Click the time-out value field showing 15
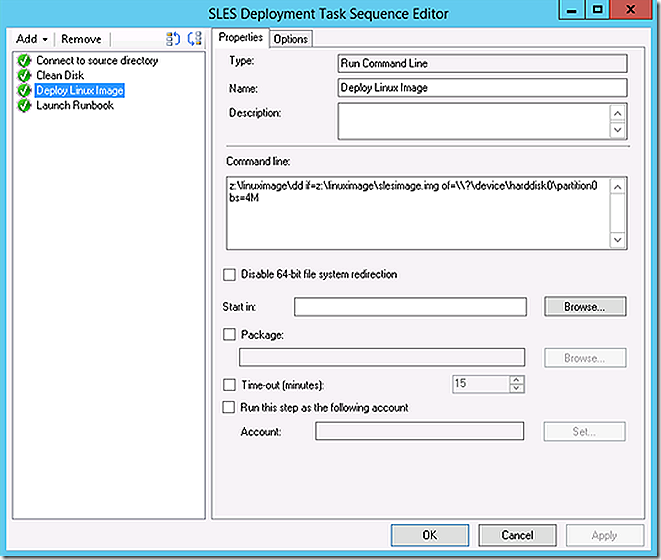The height and width of the screenshot is (560, 661). tap(481, 384)
